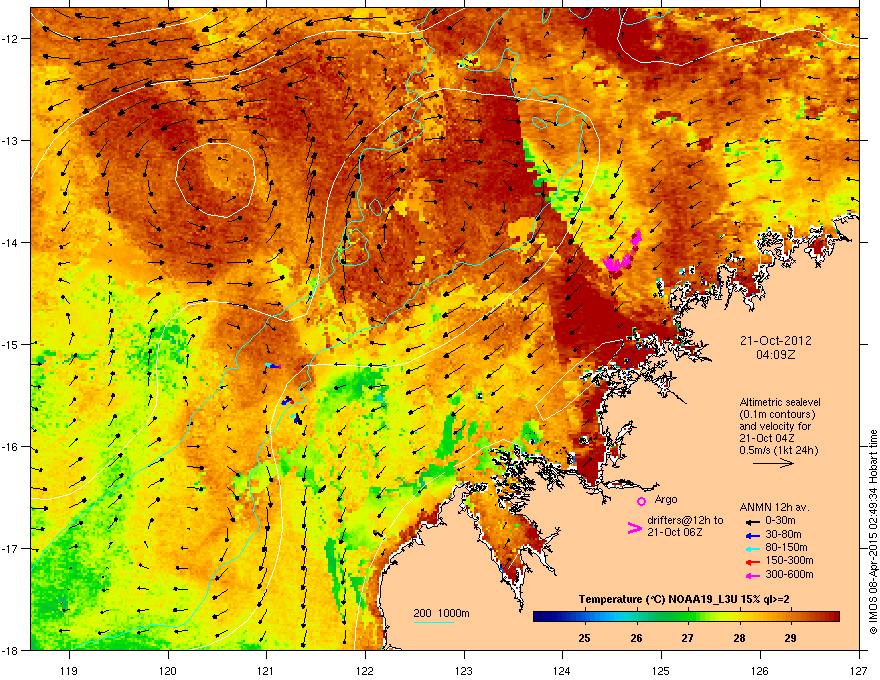Screen dimensions: 880x680
Task: Select the cyan 80-150m arrow legend symbol
Action: tap(752, 549)
